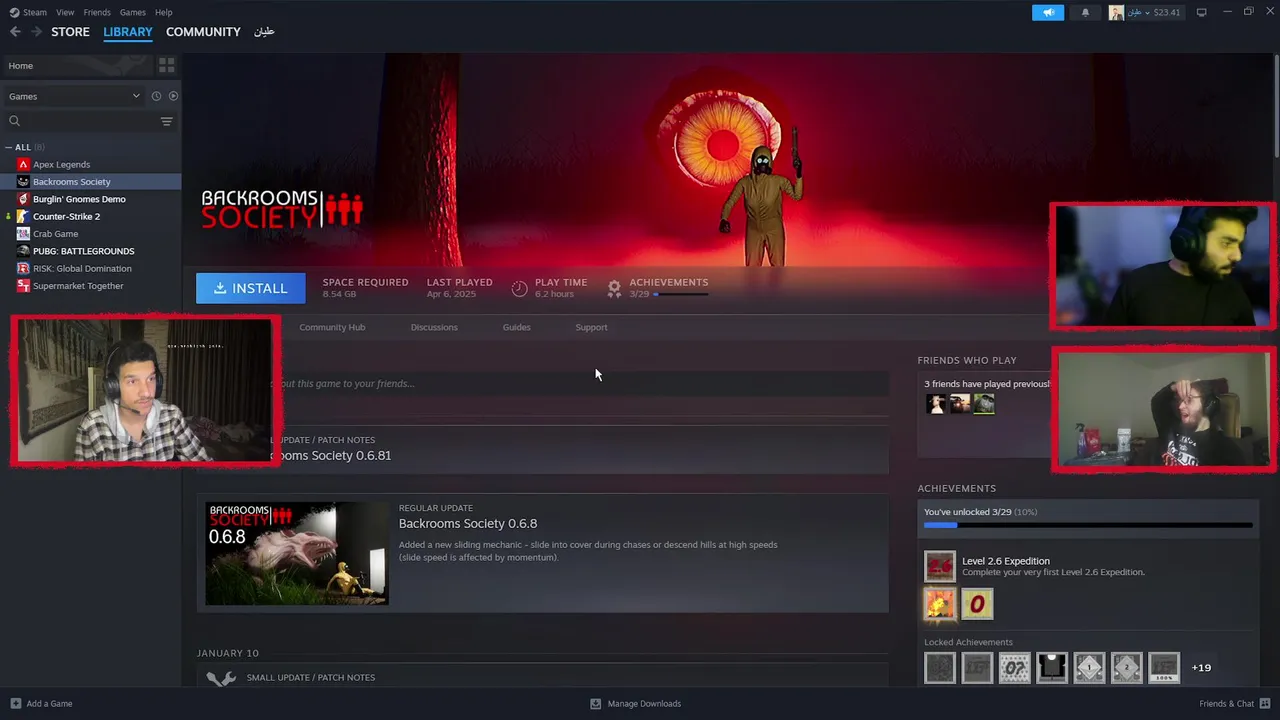1280x720 pixels.
Task: Select Counter-Strike 2 in library
Action: [66, 216]
